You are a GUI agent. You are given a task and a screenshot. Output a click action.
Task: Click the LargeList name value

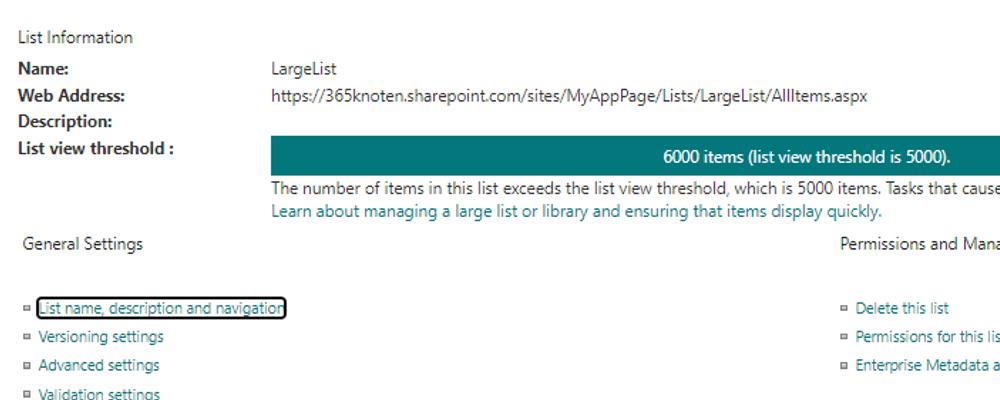(x=304, y=69)
